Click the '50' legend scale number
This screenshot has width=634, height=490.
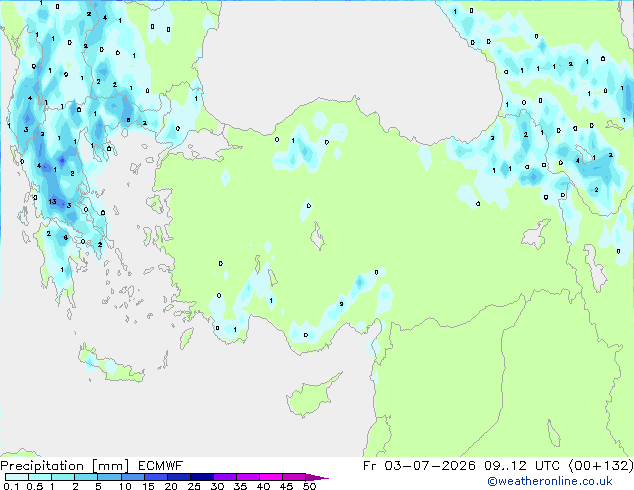click(309, 486)
